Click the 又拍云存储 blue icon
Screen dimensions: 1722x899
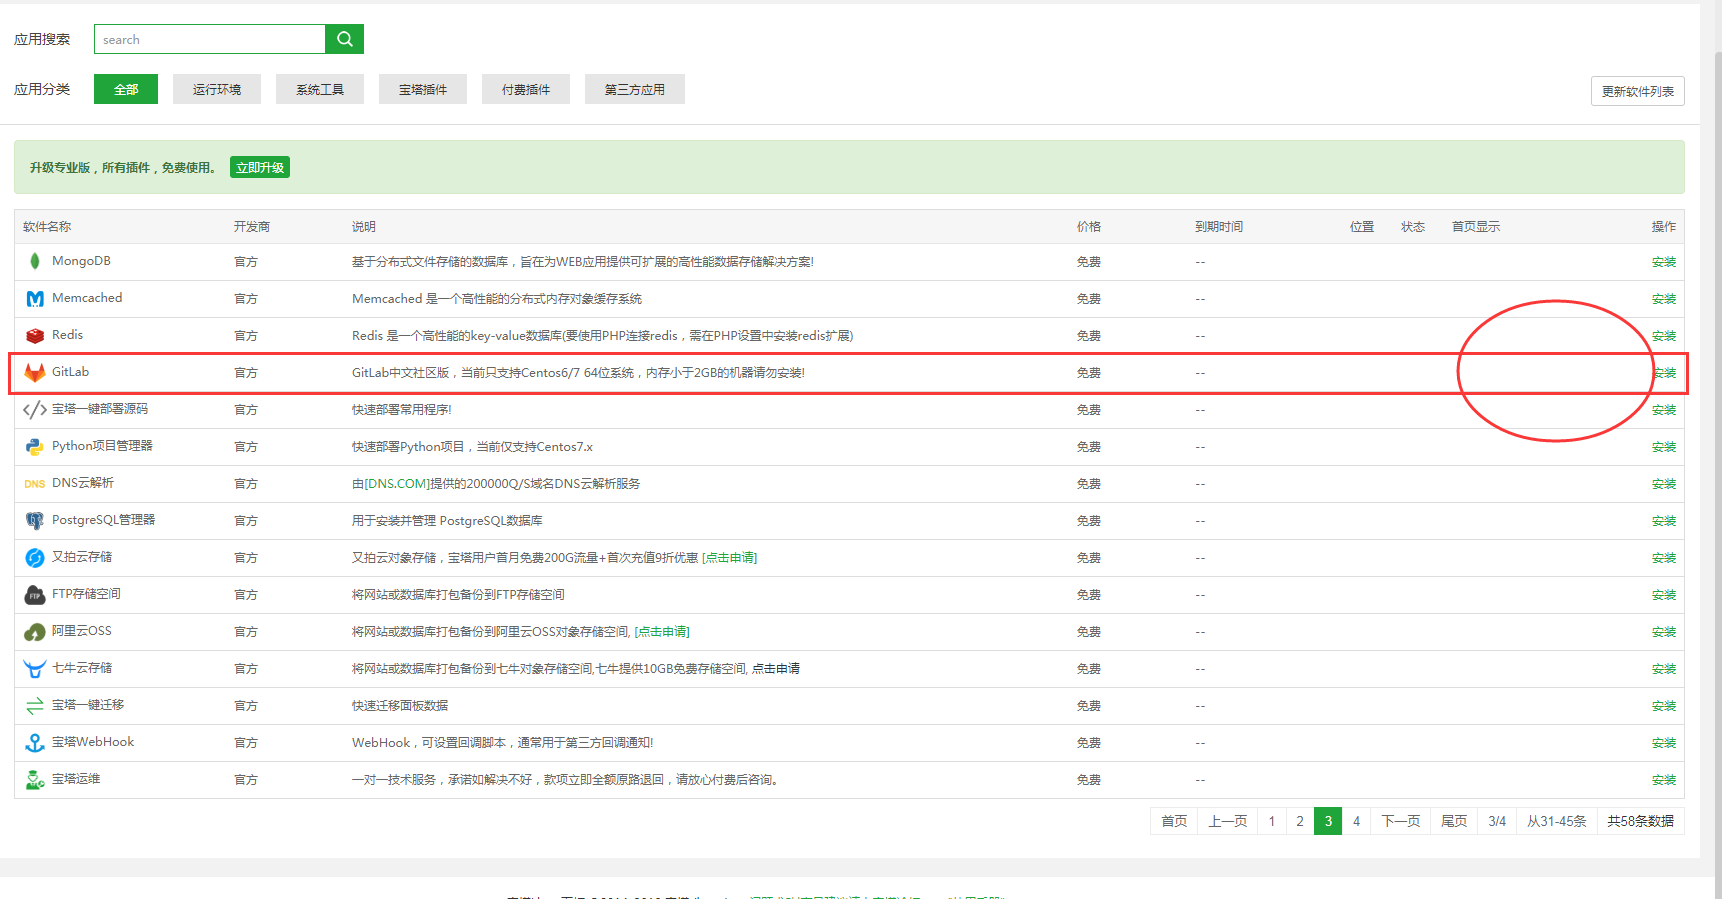click(35, 557)
